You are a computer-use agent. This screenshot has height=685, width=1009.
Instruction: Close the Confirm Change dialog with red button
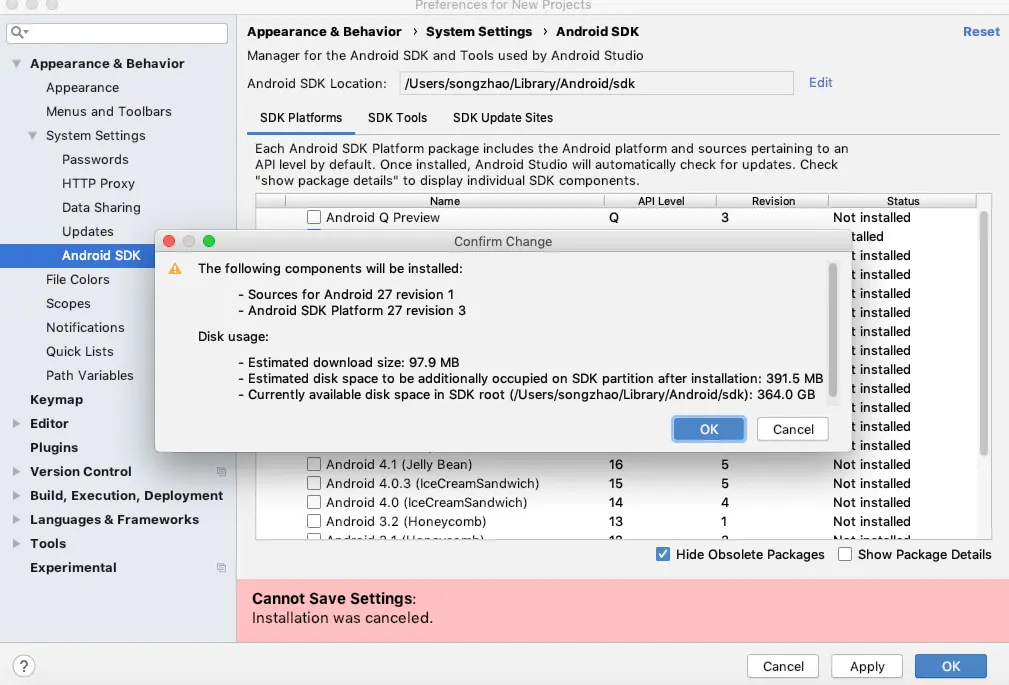click(x=169, y=241)
